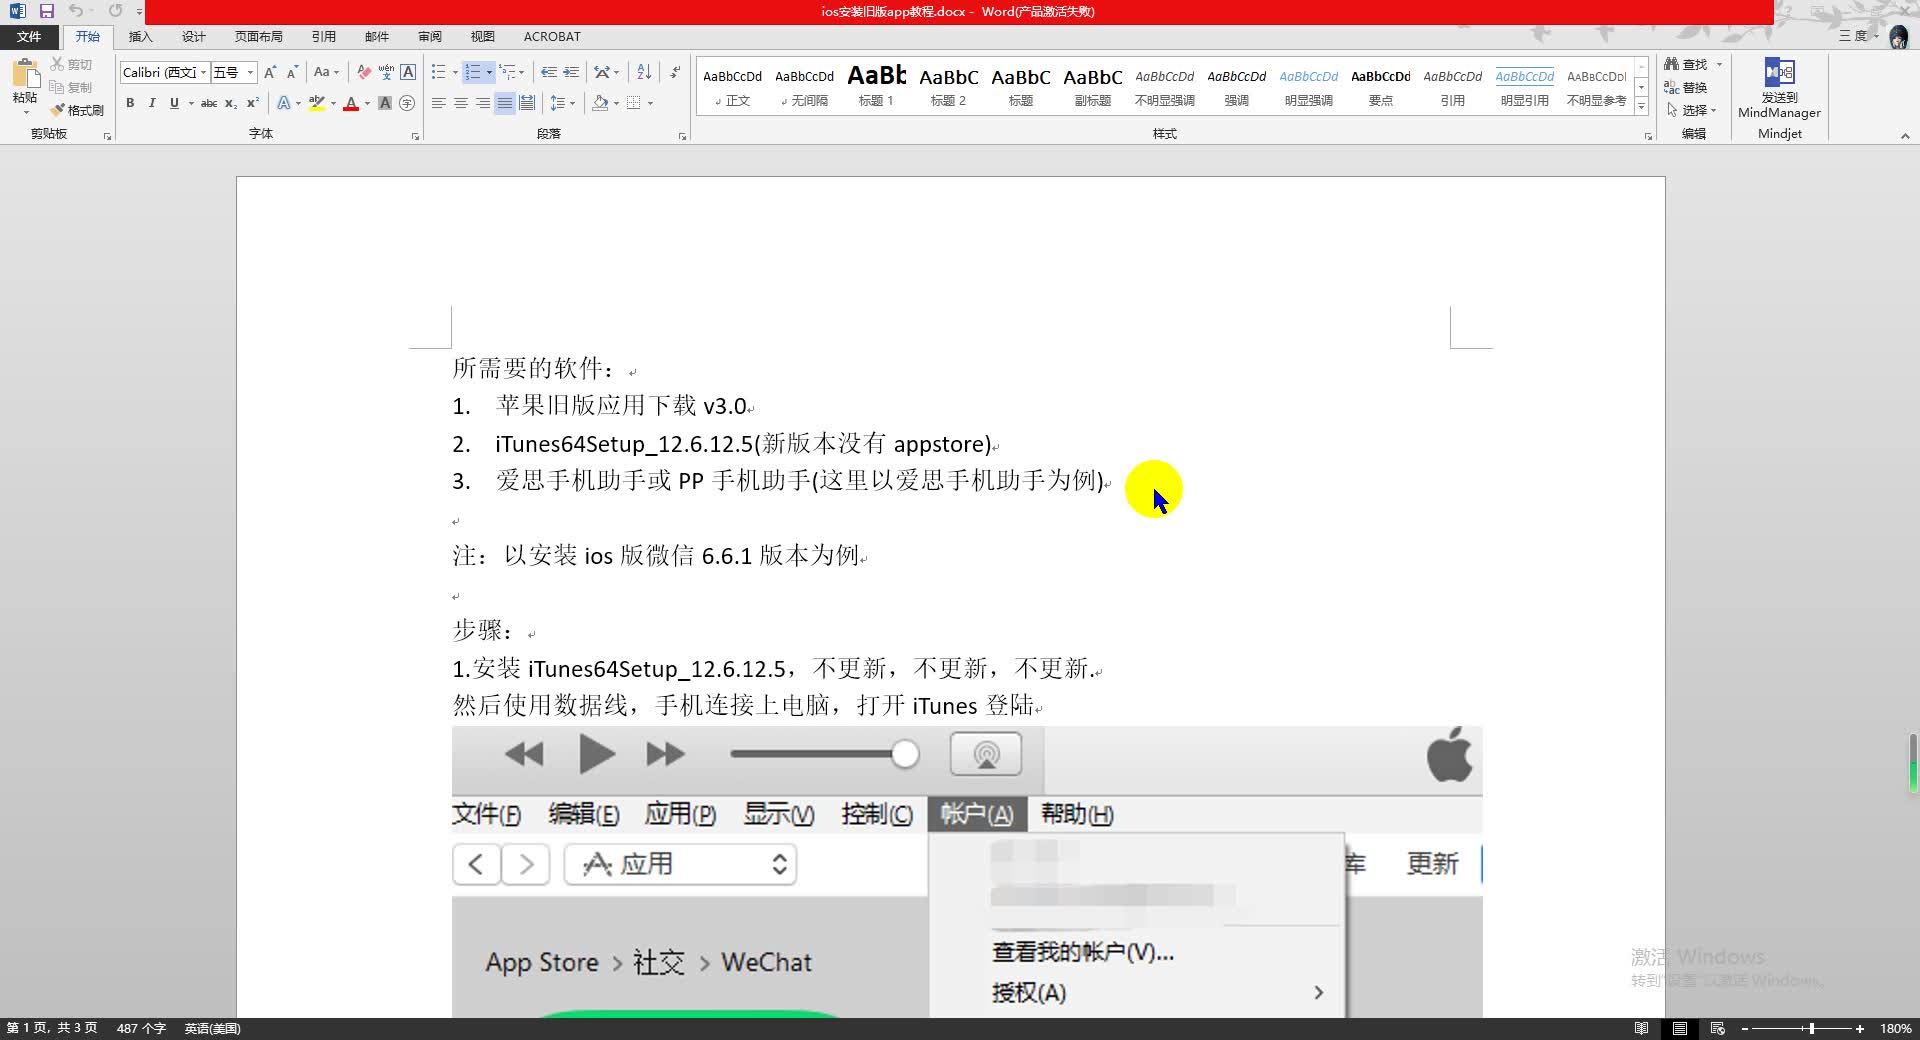The height and width of the screenshot is (1040, 1920).
Task: Switch to the ACROBAT tab
Action: coord(552,36)
